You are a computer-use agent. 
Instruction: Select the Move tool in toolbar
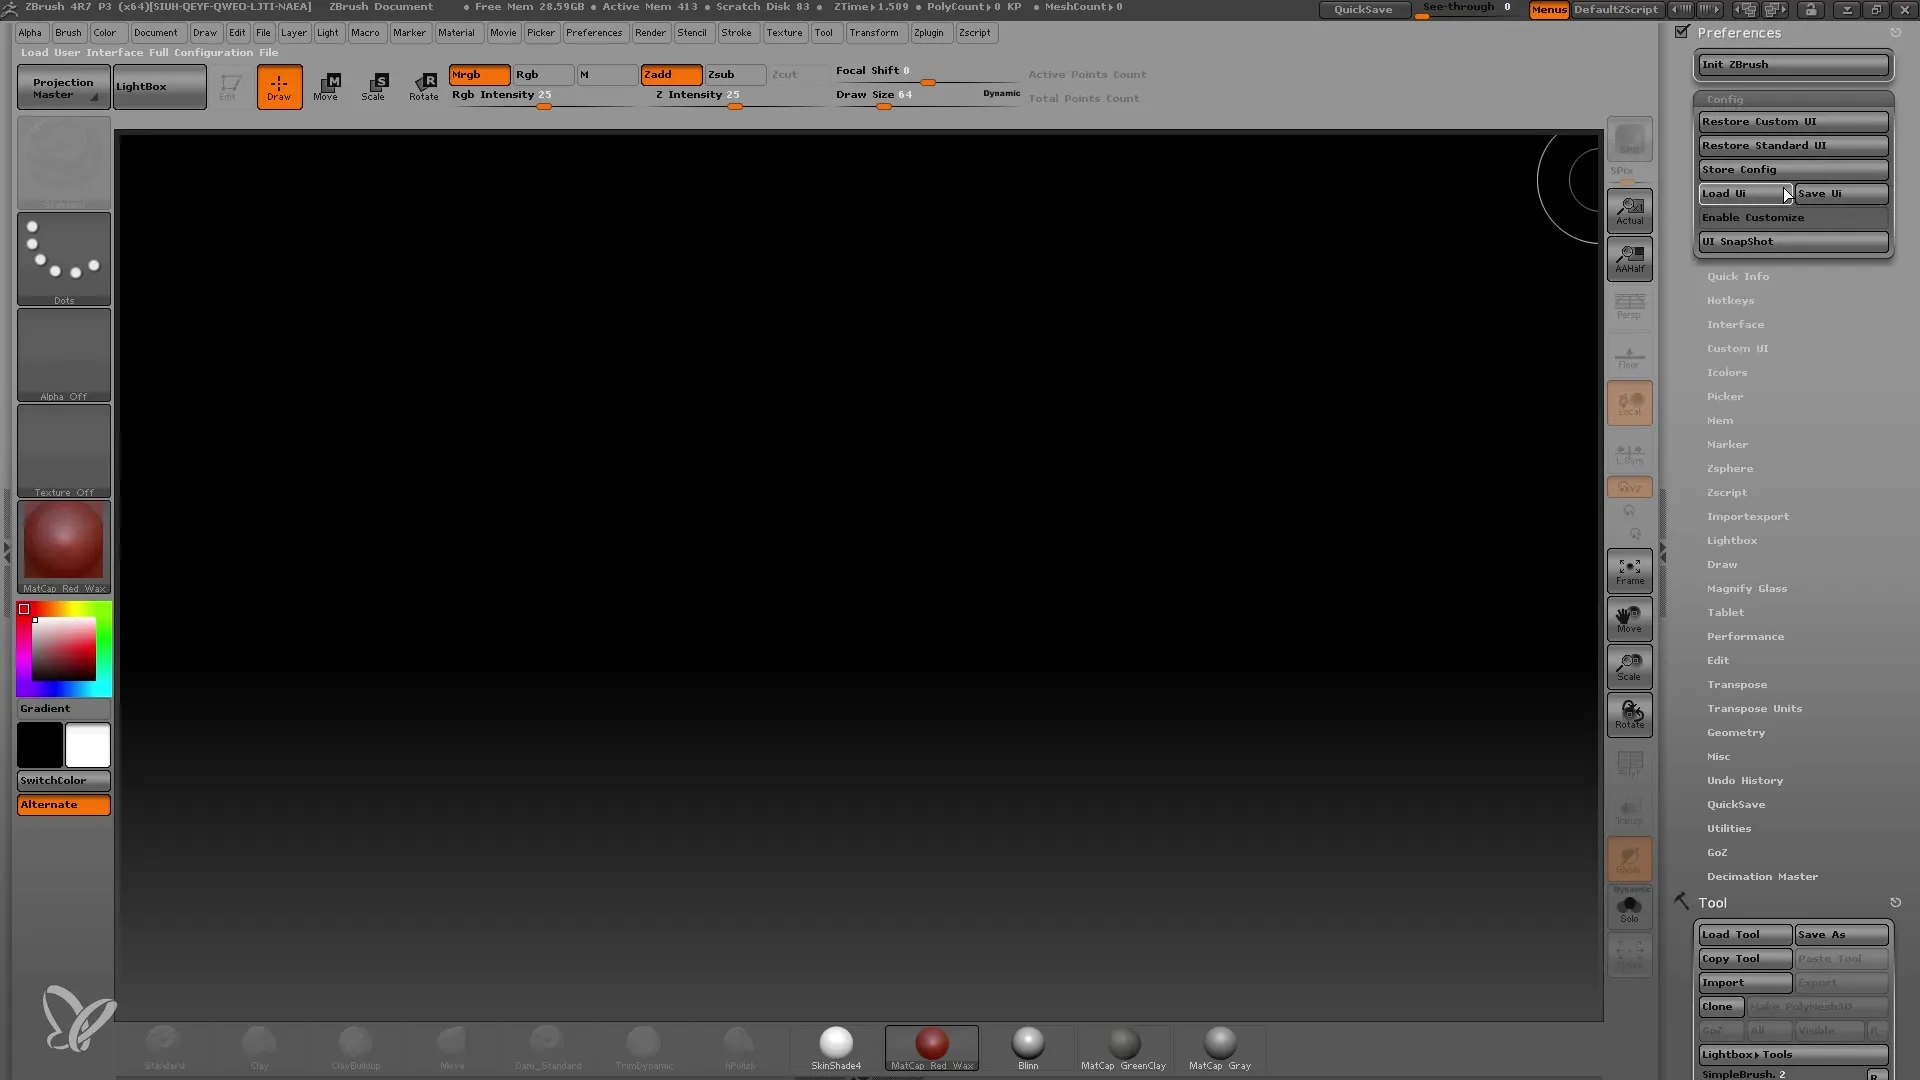coord(326,86)
